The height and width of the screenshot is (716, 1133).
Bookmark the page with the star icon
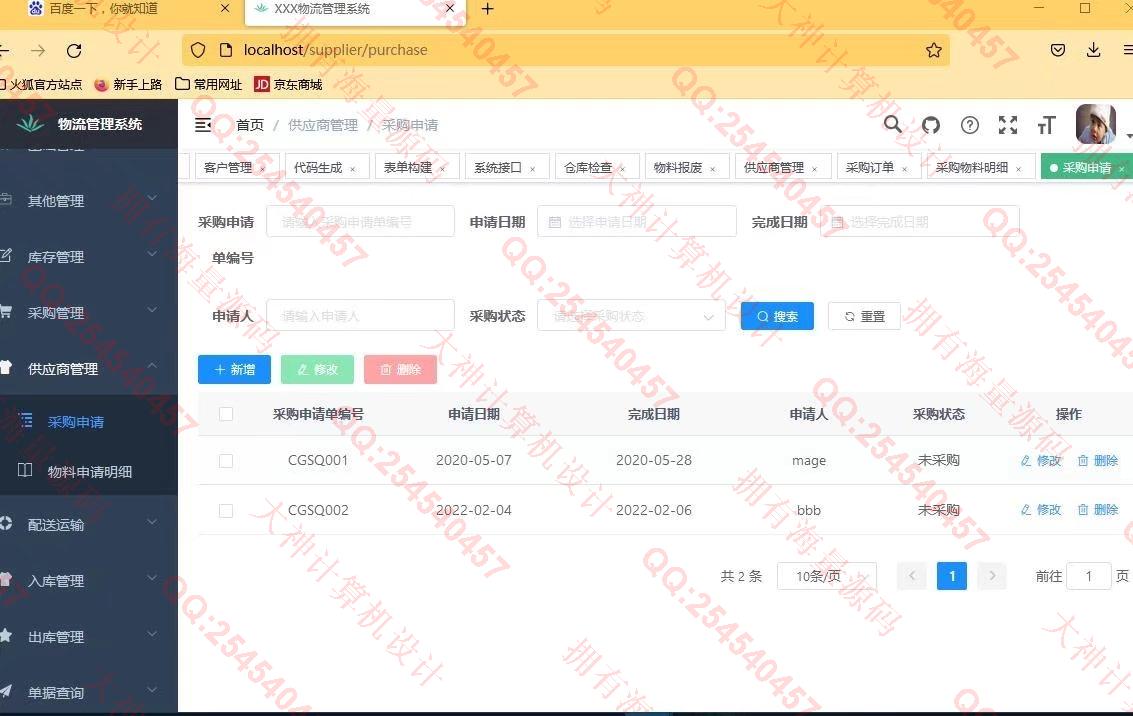[933, 50]
